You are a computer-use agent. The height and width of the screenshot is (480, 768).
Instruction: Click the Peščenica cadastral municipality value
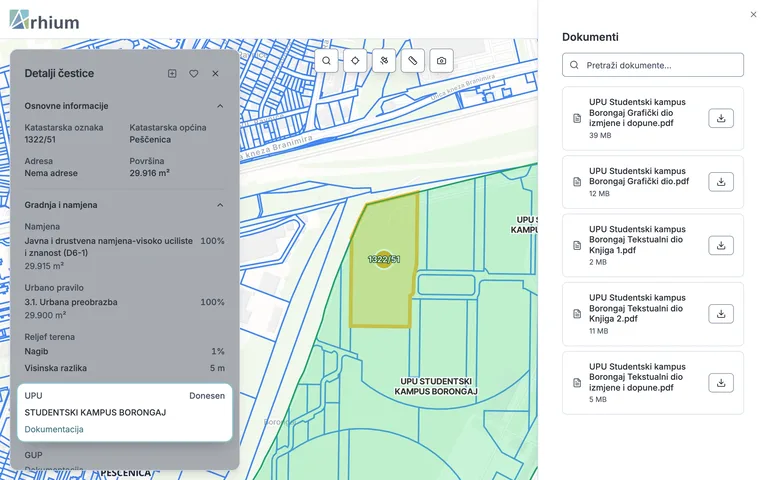[150, 140]
